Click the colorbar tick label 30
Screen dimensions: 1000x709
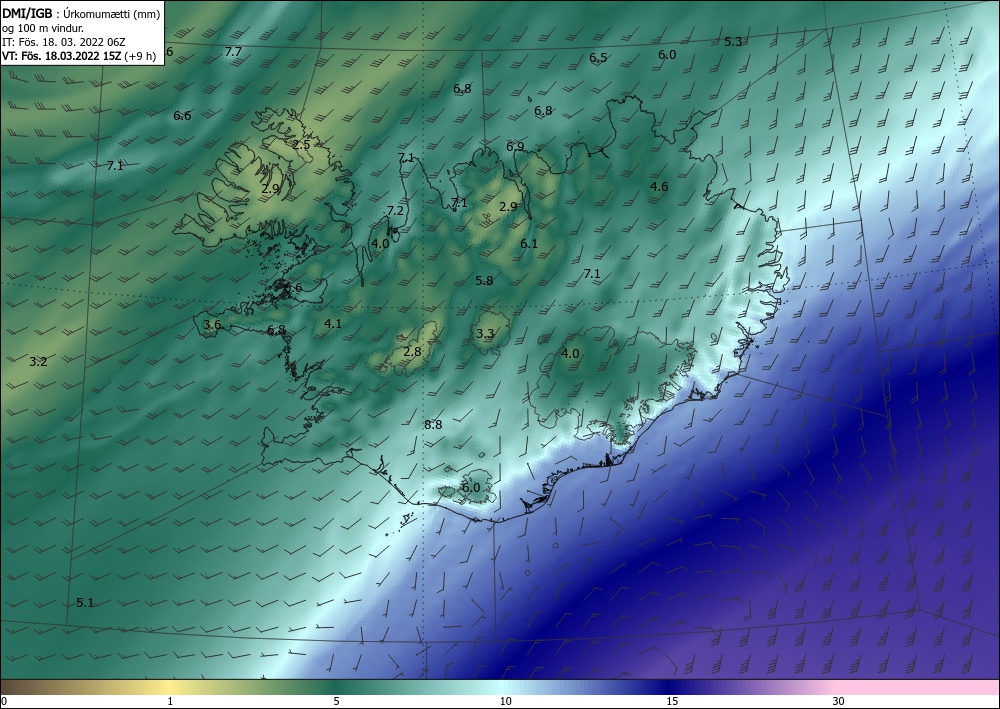point(839,702)
